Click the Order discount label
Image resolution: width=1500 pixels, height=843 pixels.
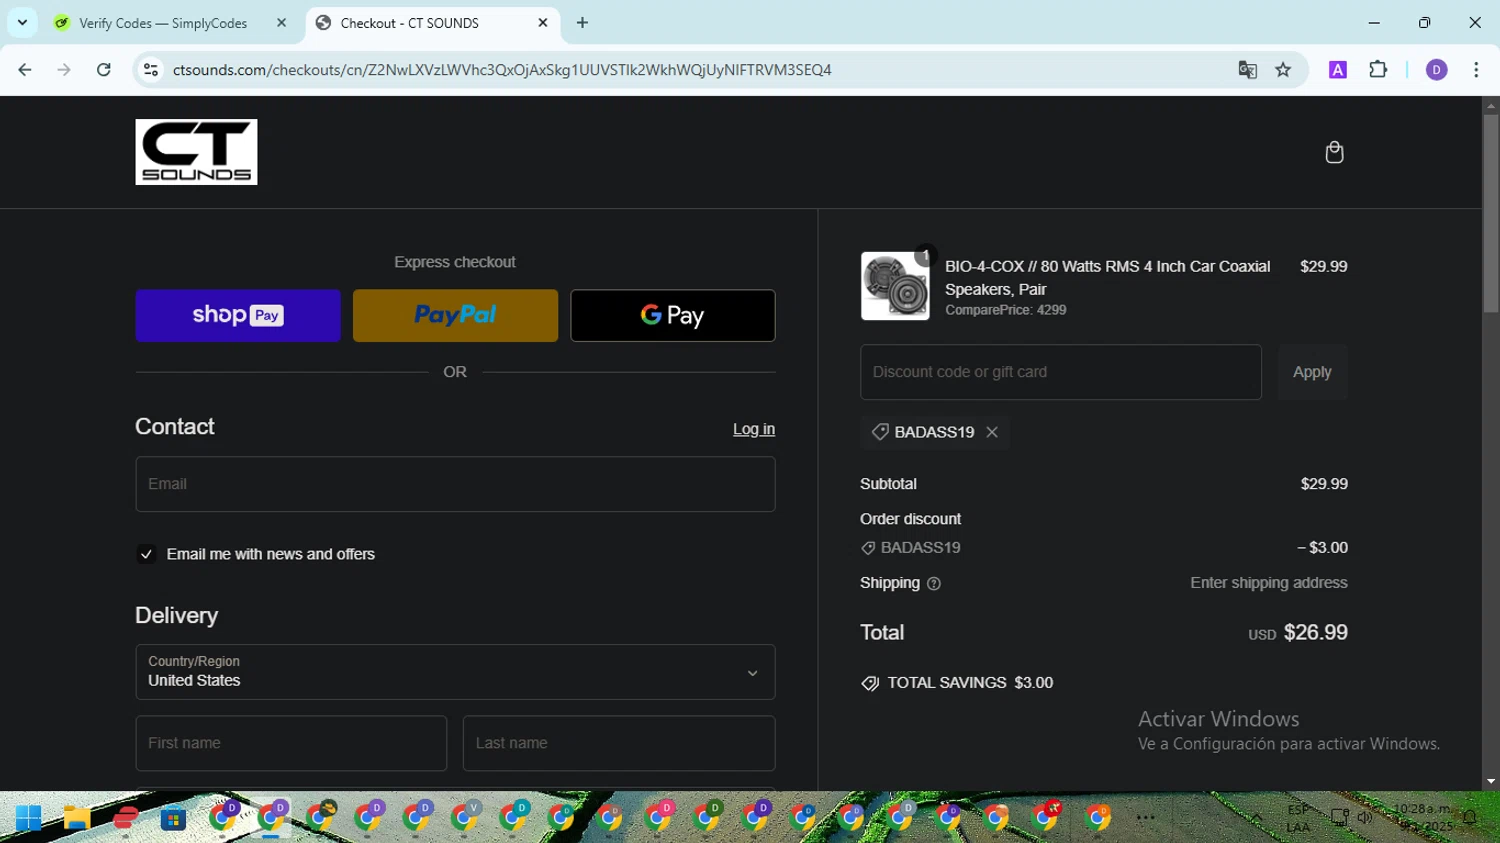click(x=910, y=519)
